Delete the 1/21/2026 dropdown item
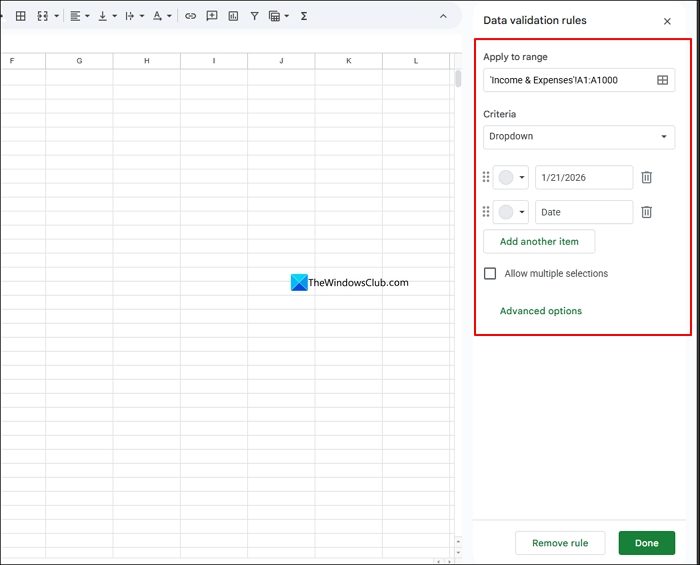This screenshot has height=565, width=700. pos(646,177)
